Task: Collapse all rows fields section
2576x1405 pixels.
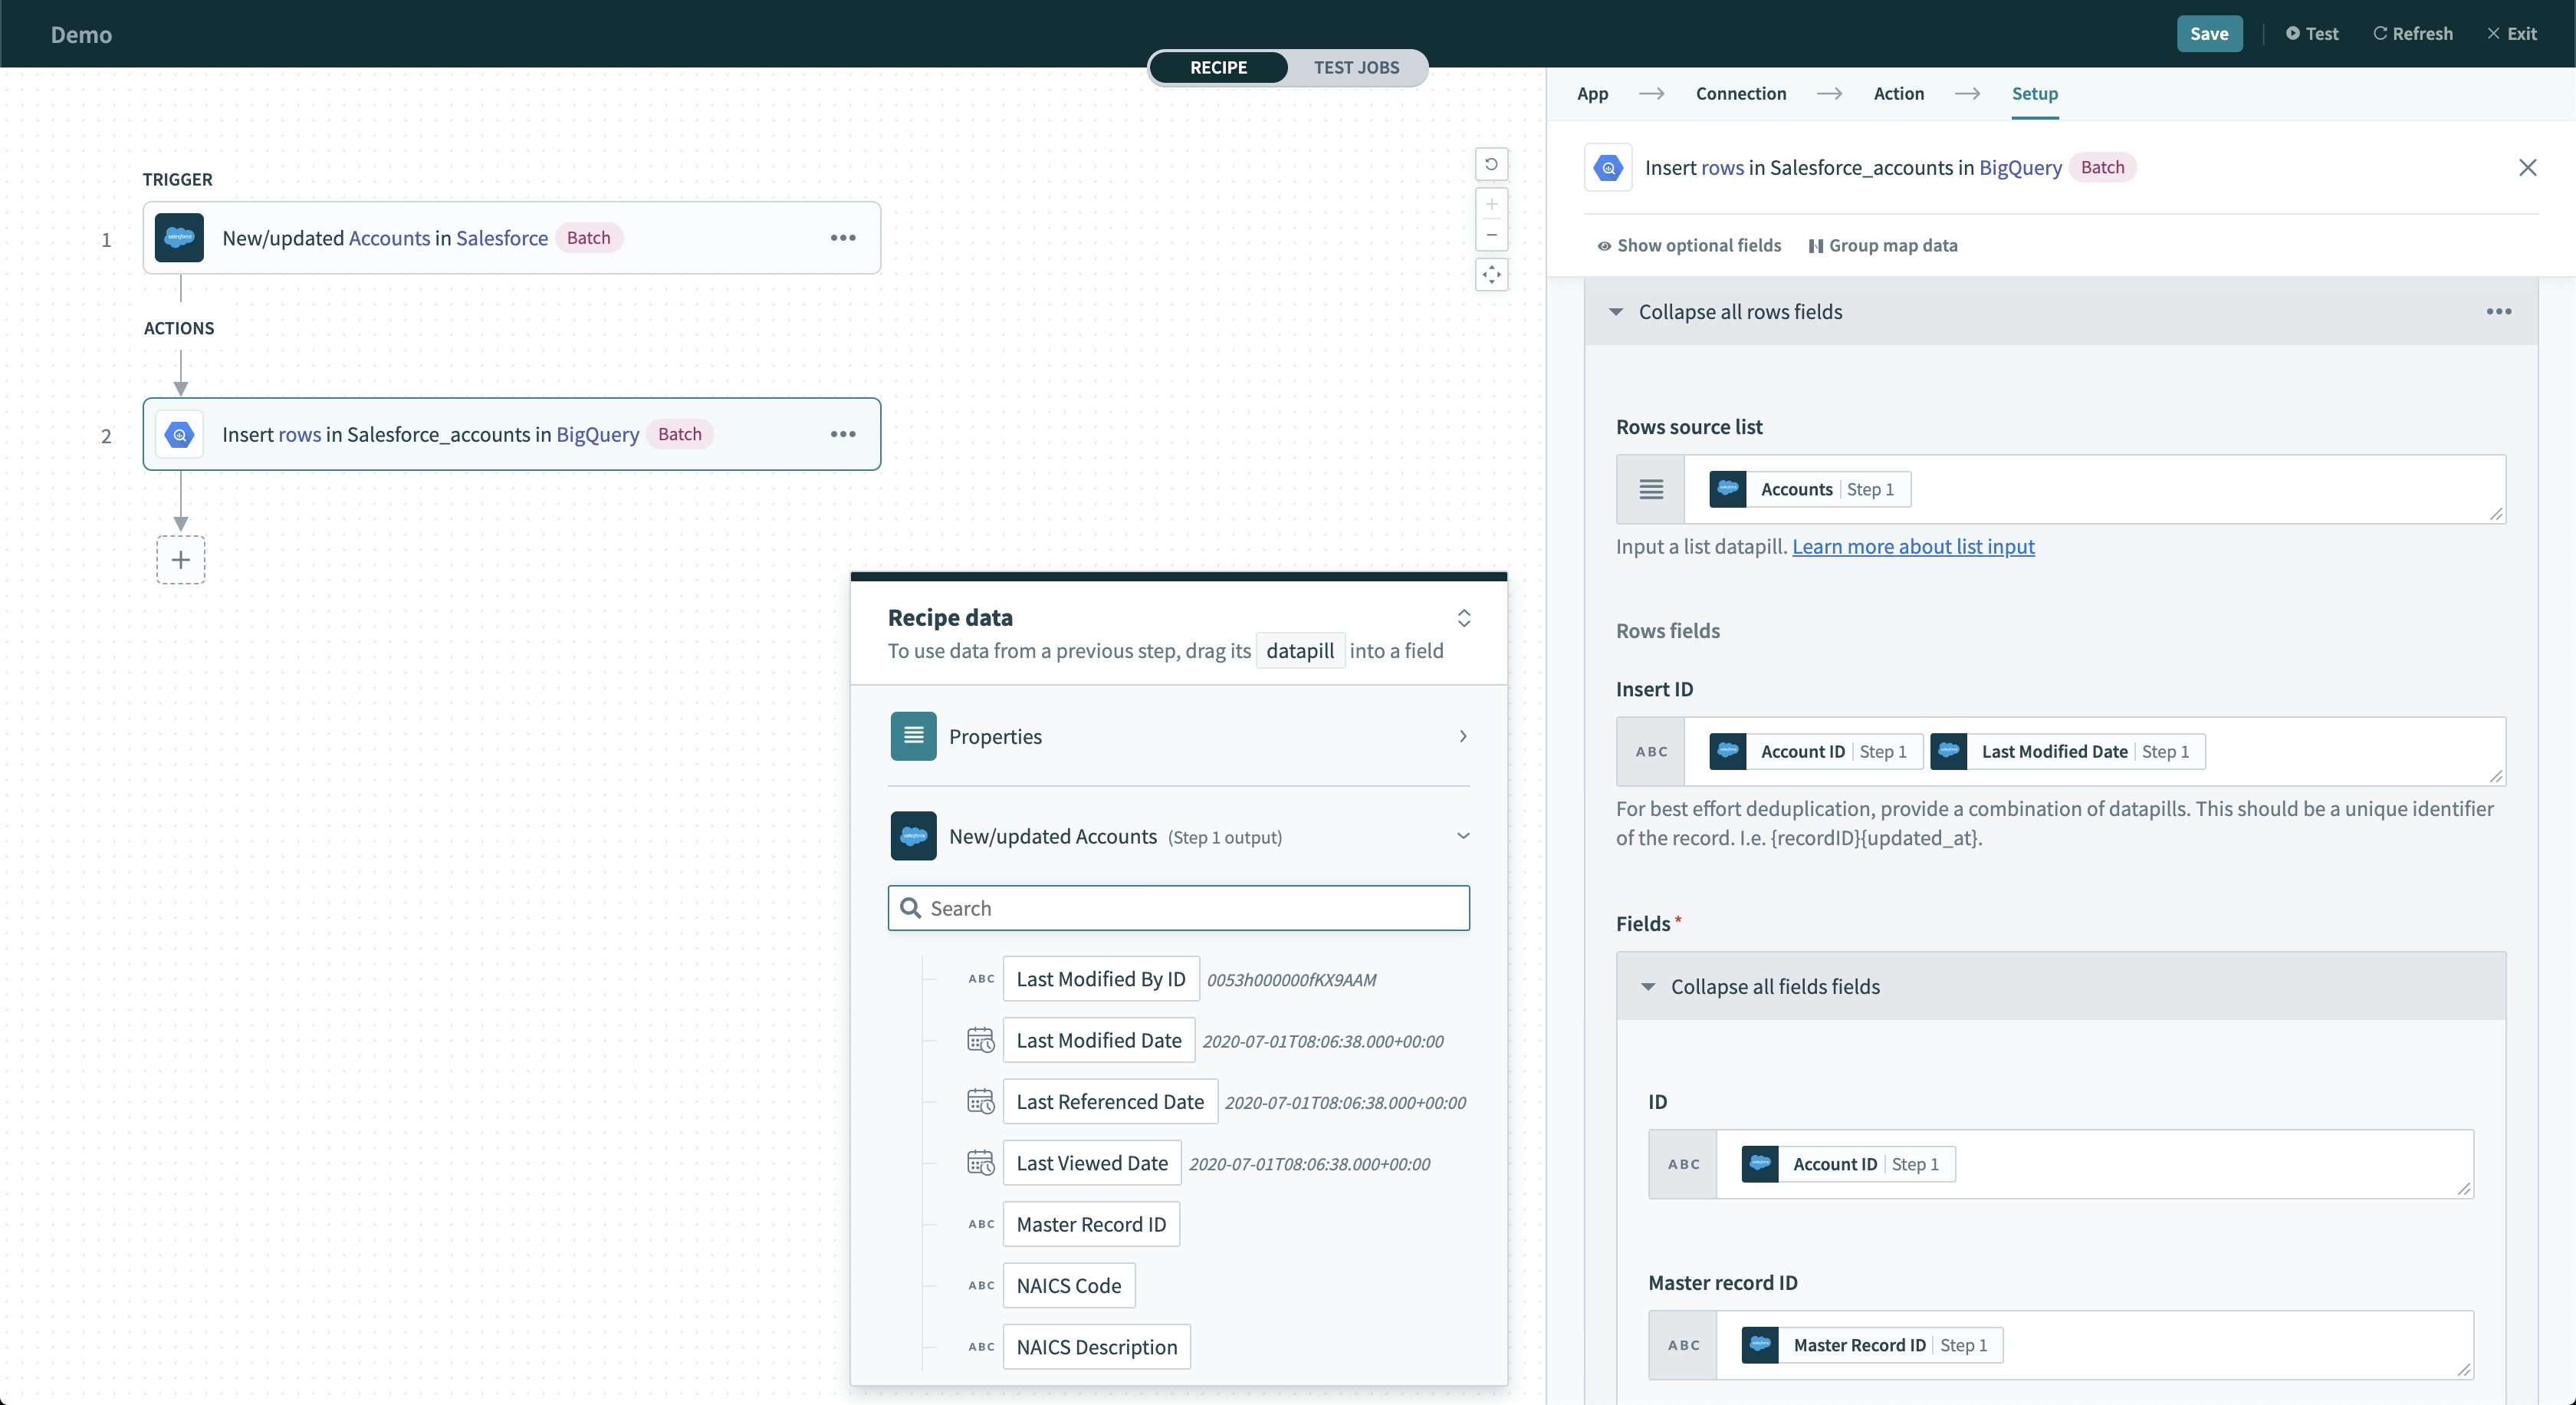Action: click(1739, 312)
